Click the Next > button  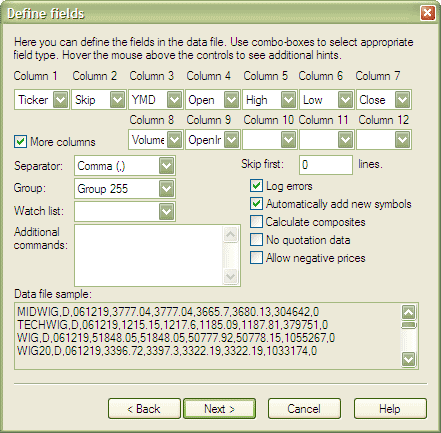tap(220, 408)
